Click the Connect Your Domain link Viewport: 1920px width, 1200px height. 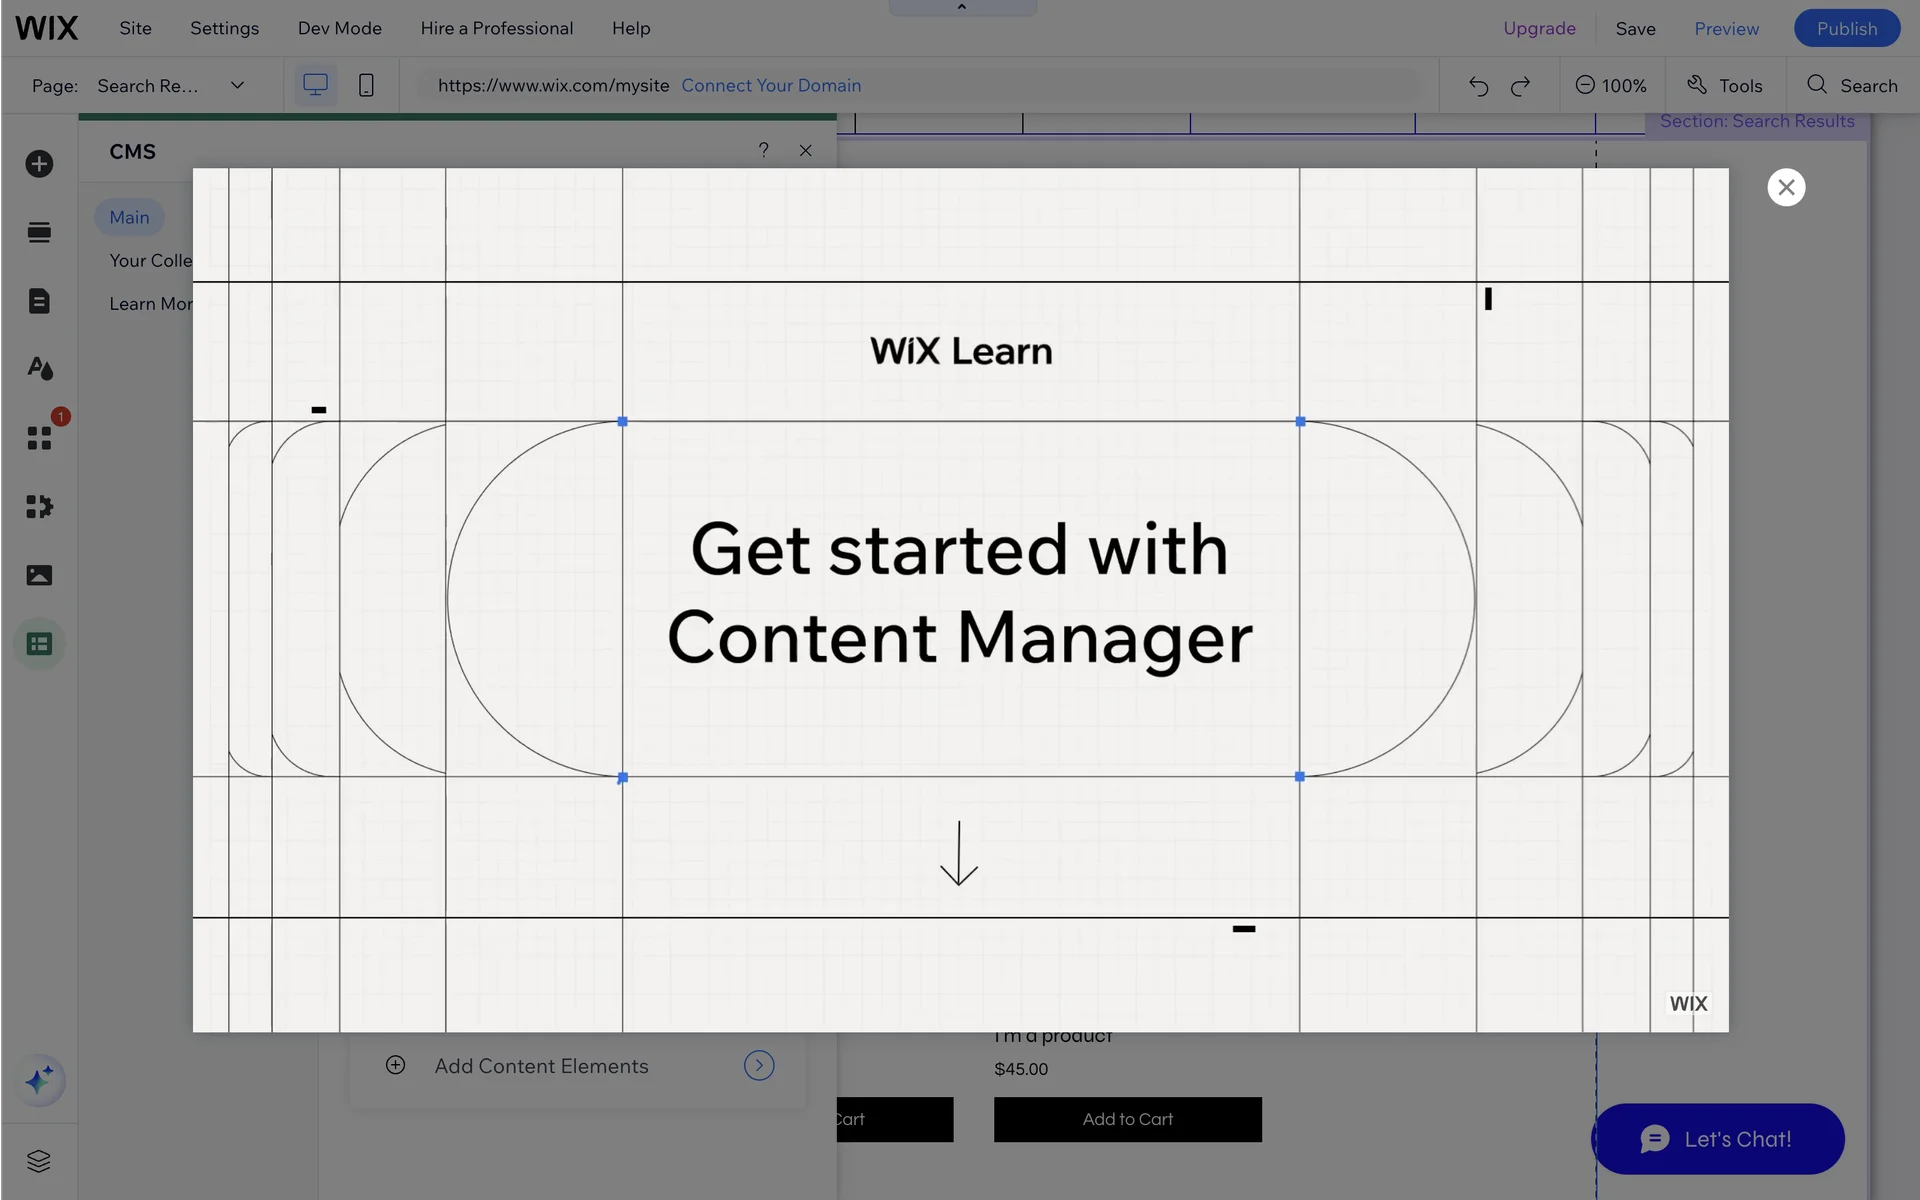tap(771, 85)
